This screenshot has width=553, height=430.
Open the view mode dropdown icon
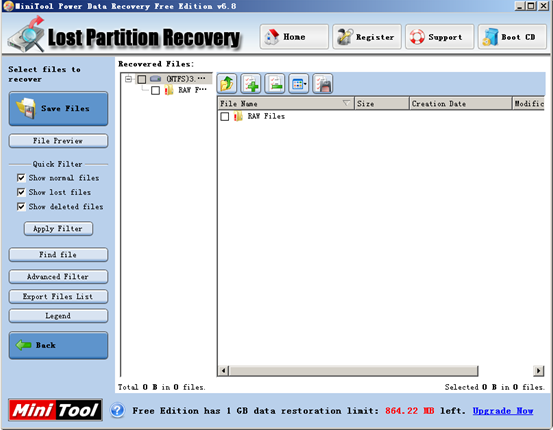[x=299, y=84]
